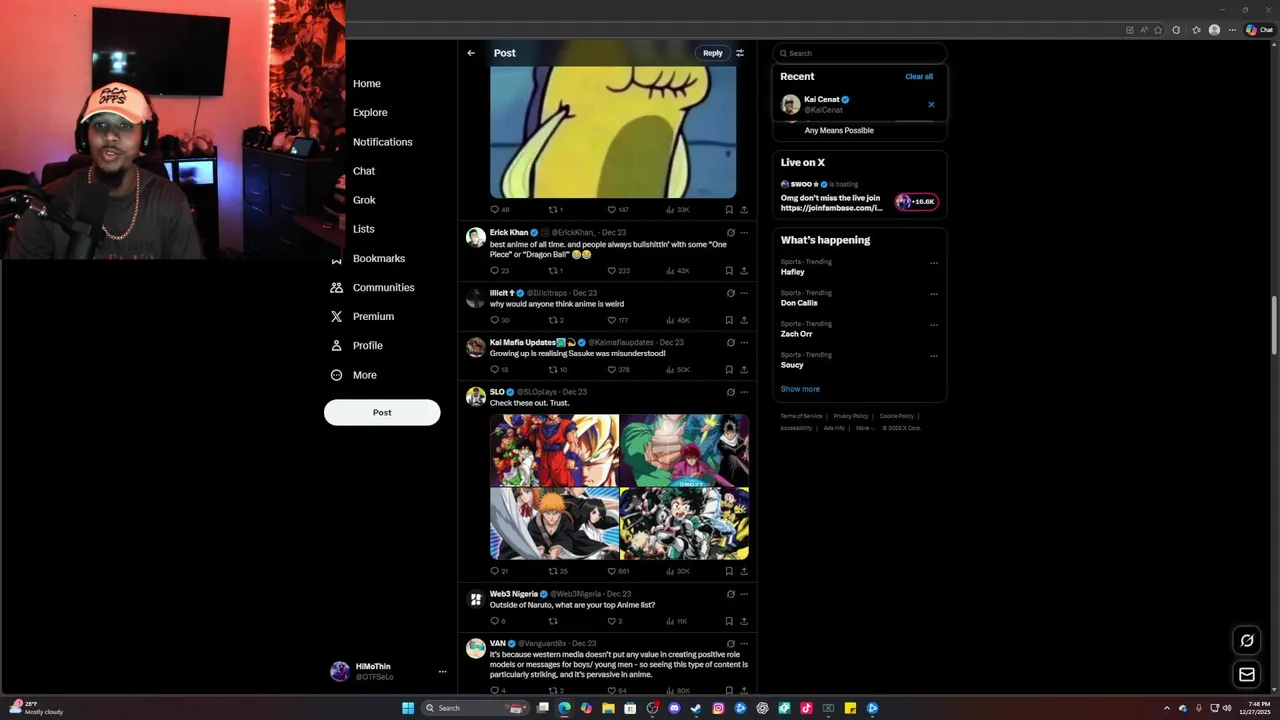
Task: Open the Copilot Chat button in Edge
Action: coord(1259,30)
